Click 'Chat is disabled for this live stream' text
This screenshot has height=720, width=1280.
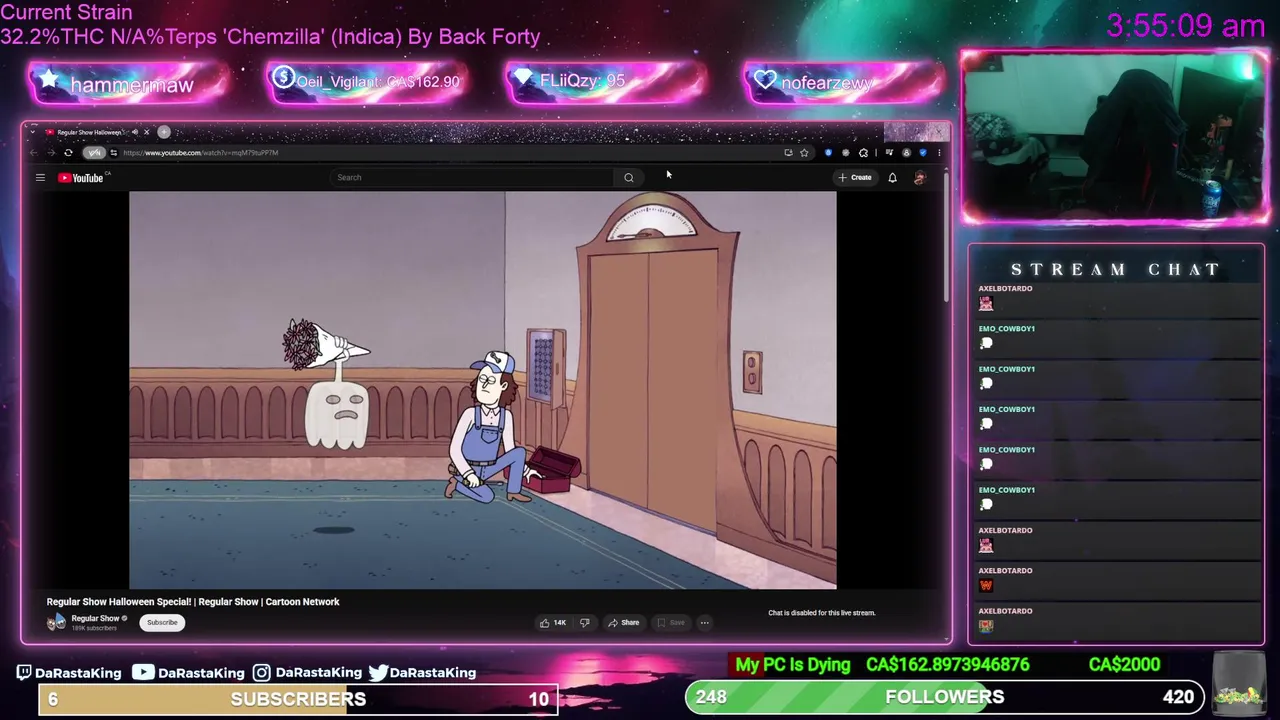pyautogui.click(x=822, y=613)
